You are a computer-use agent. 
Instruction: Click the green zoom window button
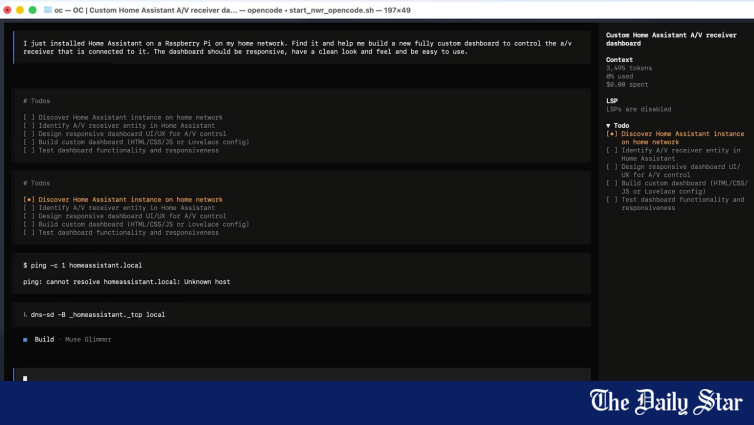pos(32,10)
